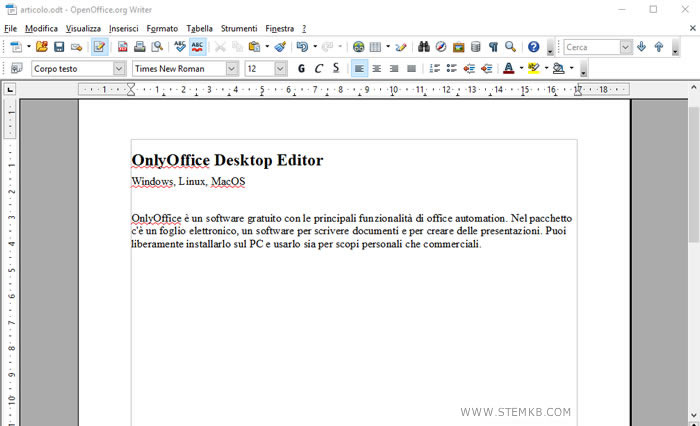Increase the paragraph indent
700x426 pixels.
point(486,68)
